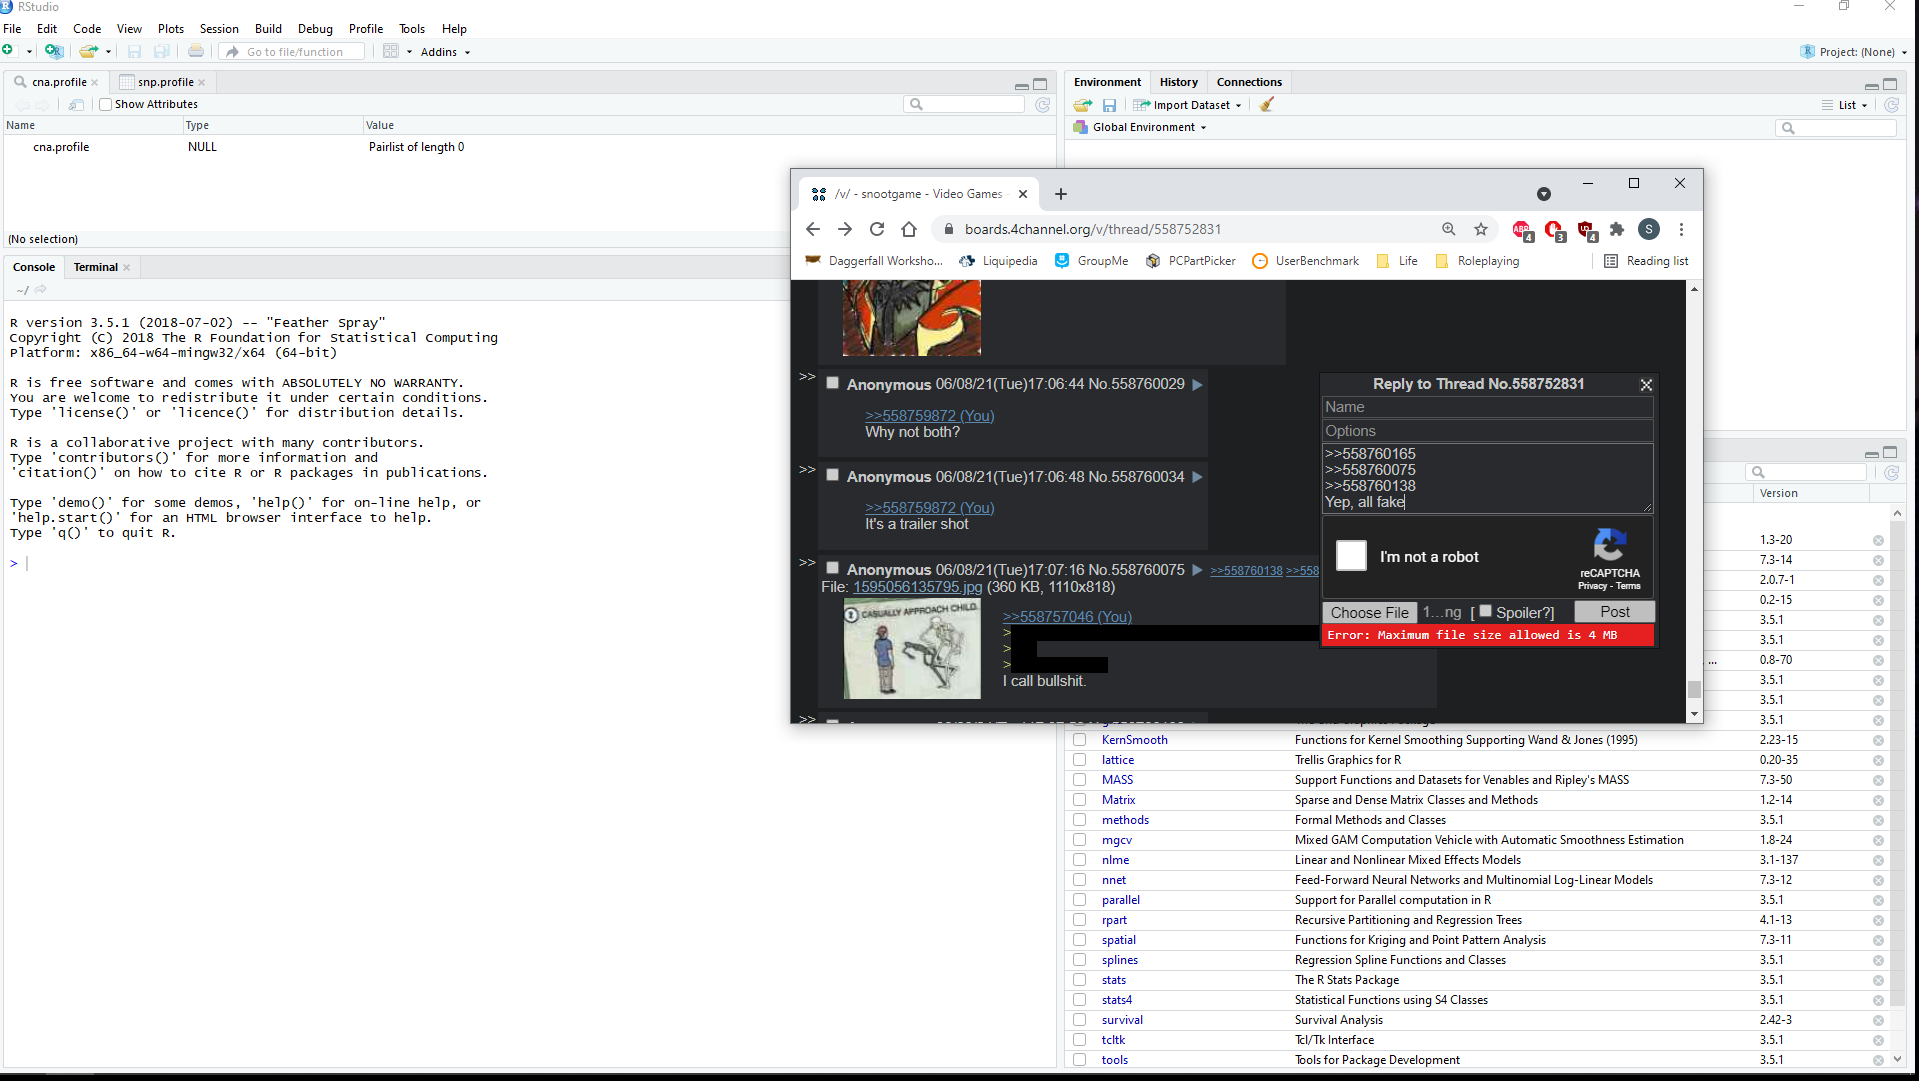Open the List view dropdown in Environment pane
The image size is (1919, 1081).
point(1845,105)
